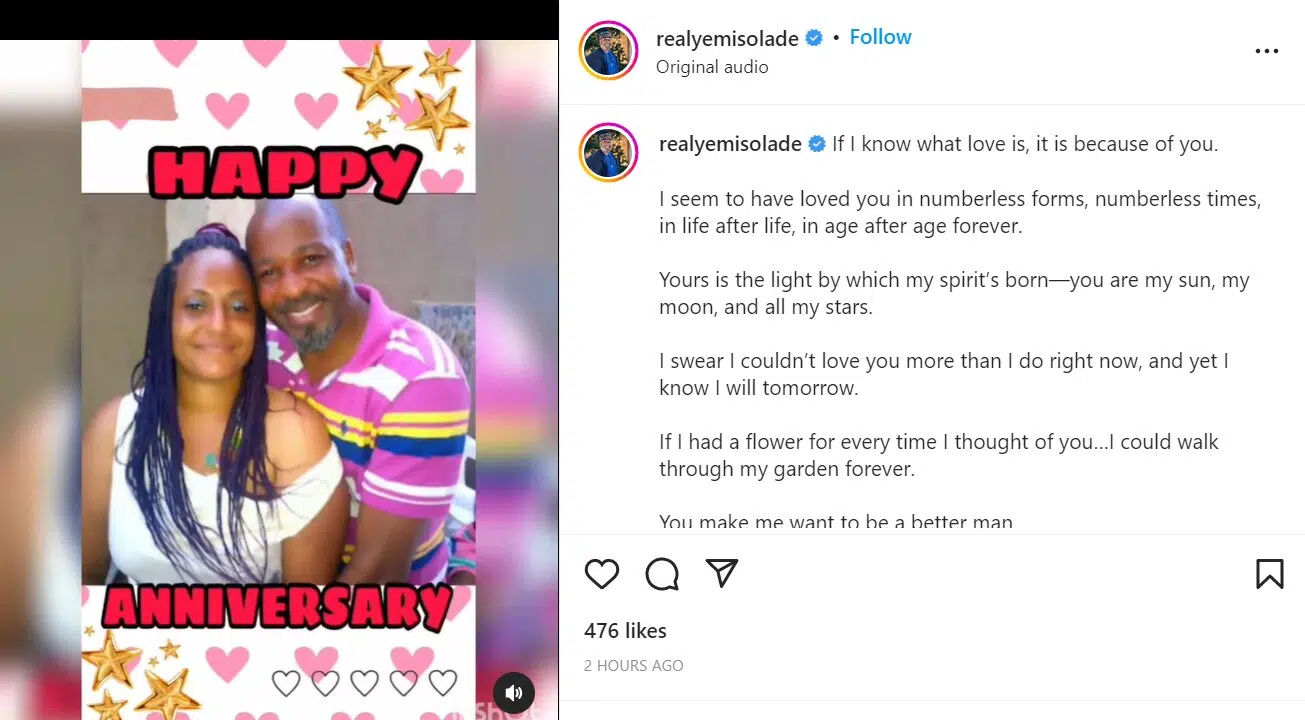This screenshot has height=720, width=1305.
Task: Click the verified badge beside the header username
Action: tap(813, 37)
